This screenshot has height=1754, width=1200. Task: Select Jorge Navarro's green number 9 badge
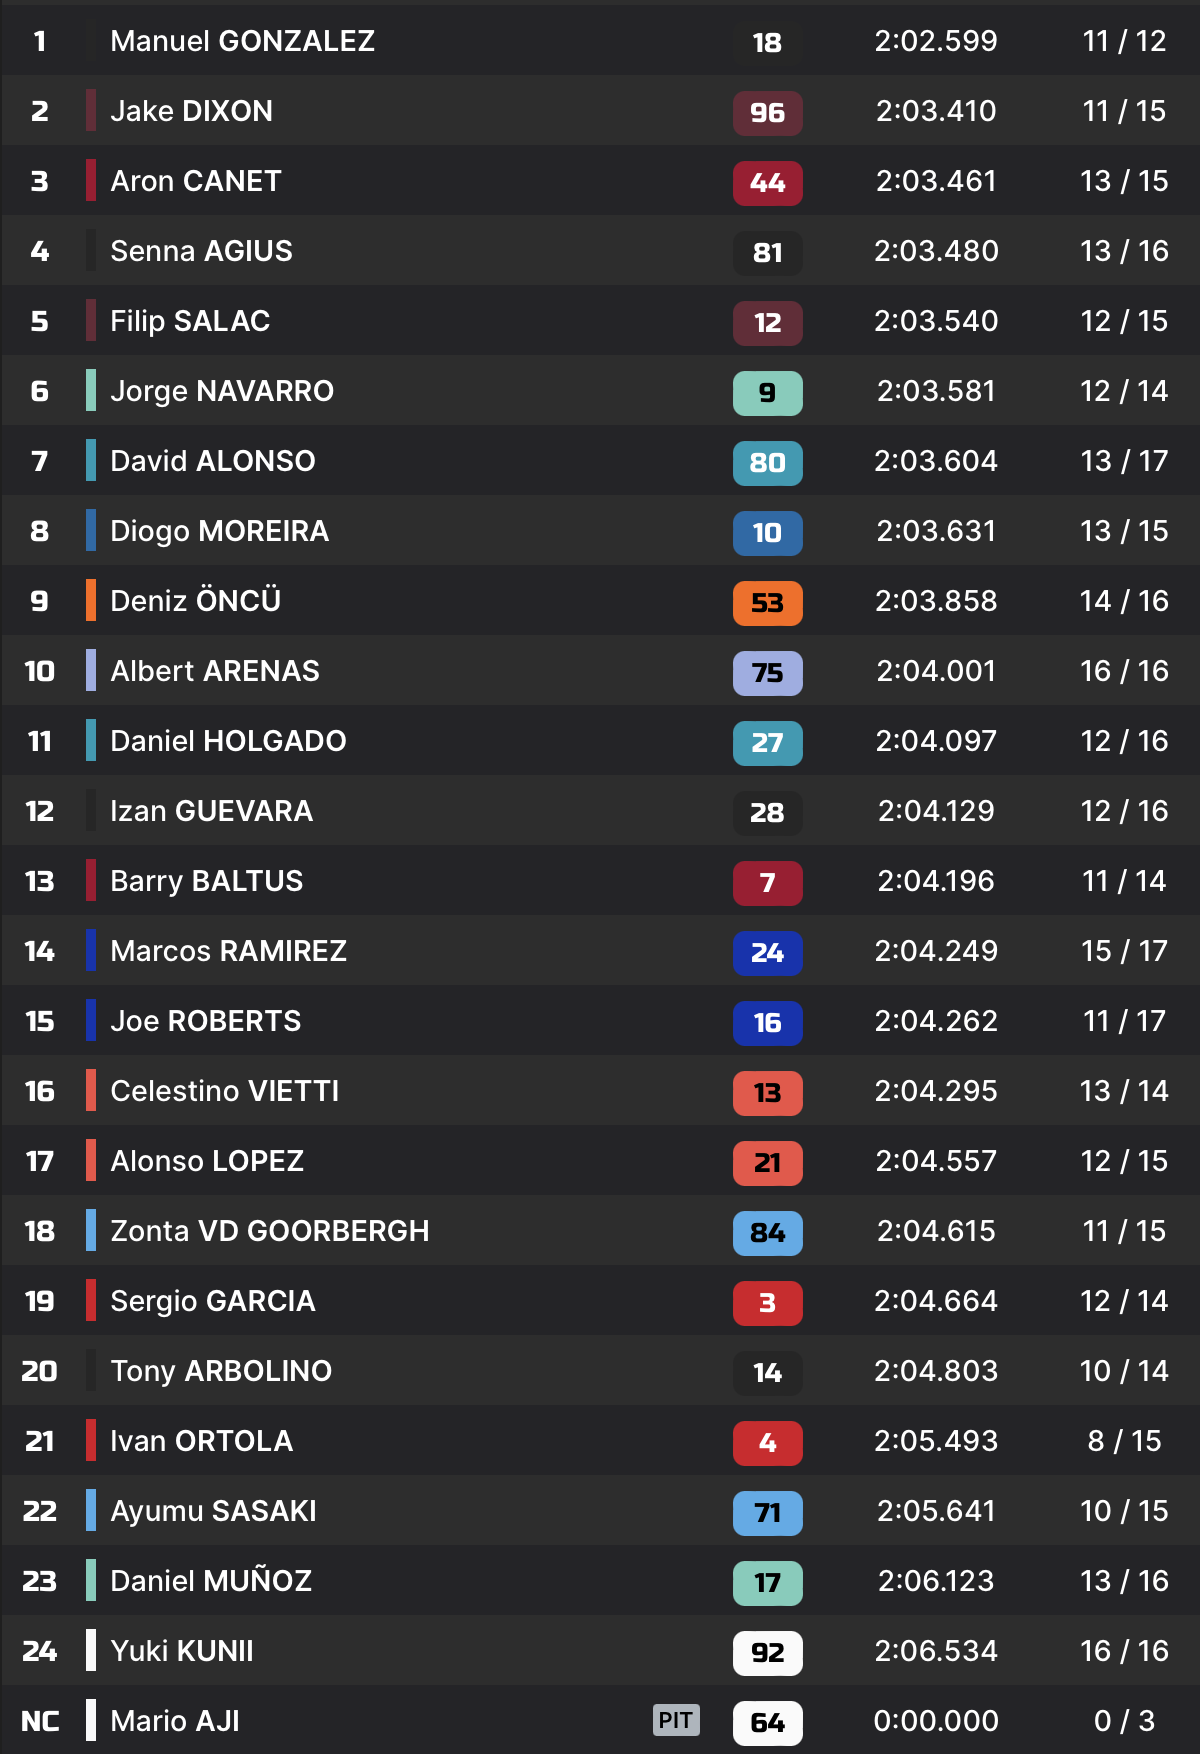click(x=767, y=392)
